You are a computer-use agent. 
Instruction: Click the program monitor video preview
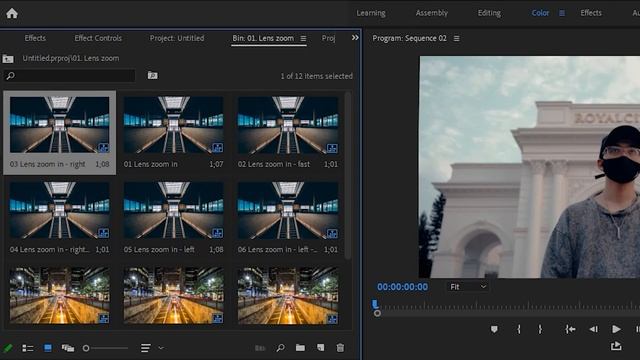pos(530,167)
